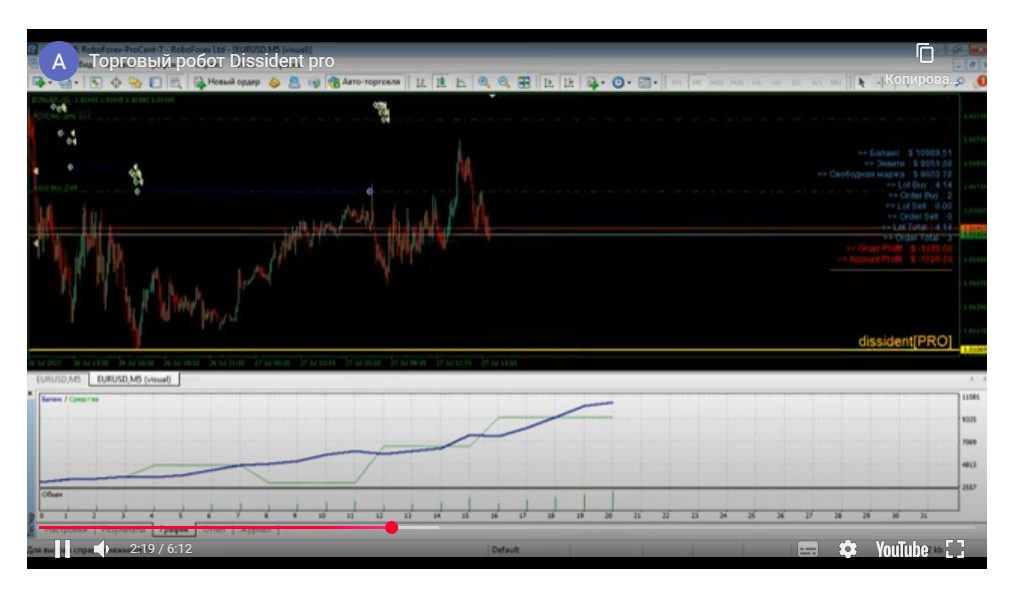Open the video on YouTube via logo

[901, 550]
